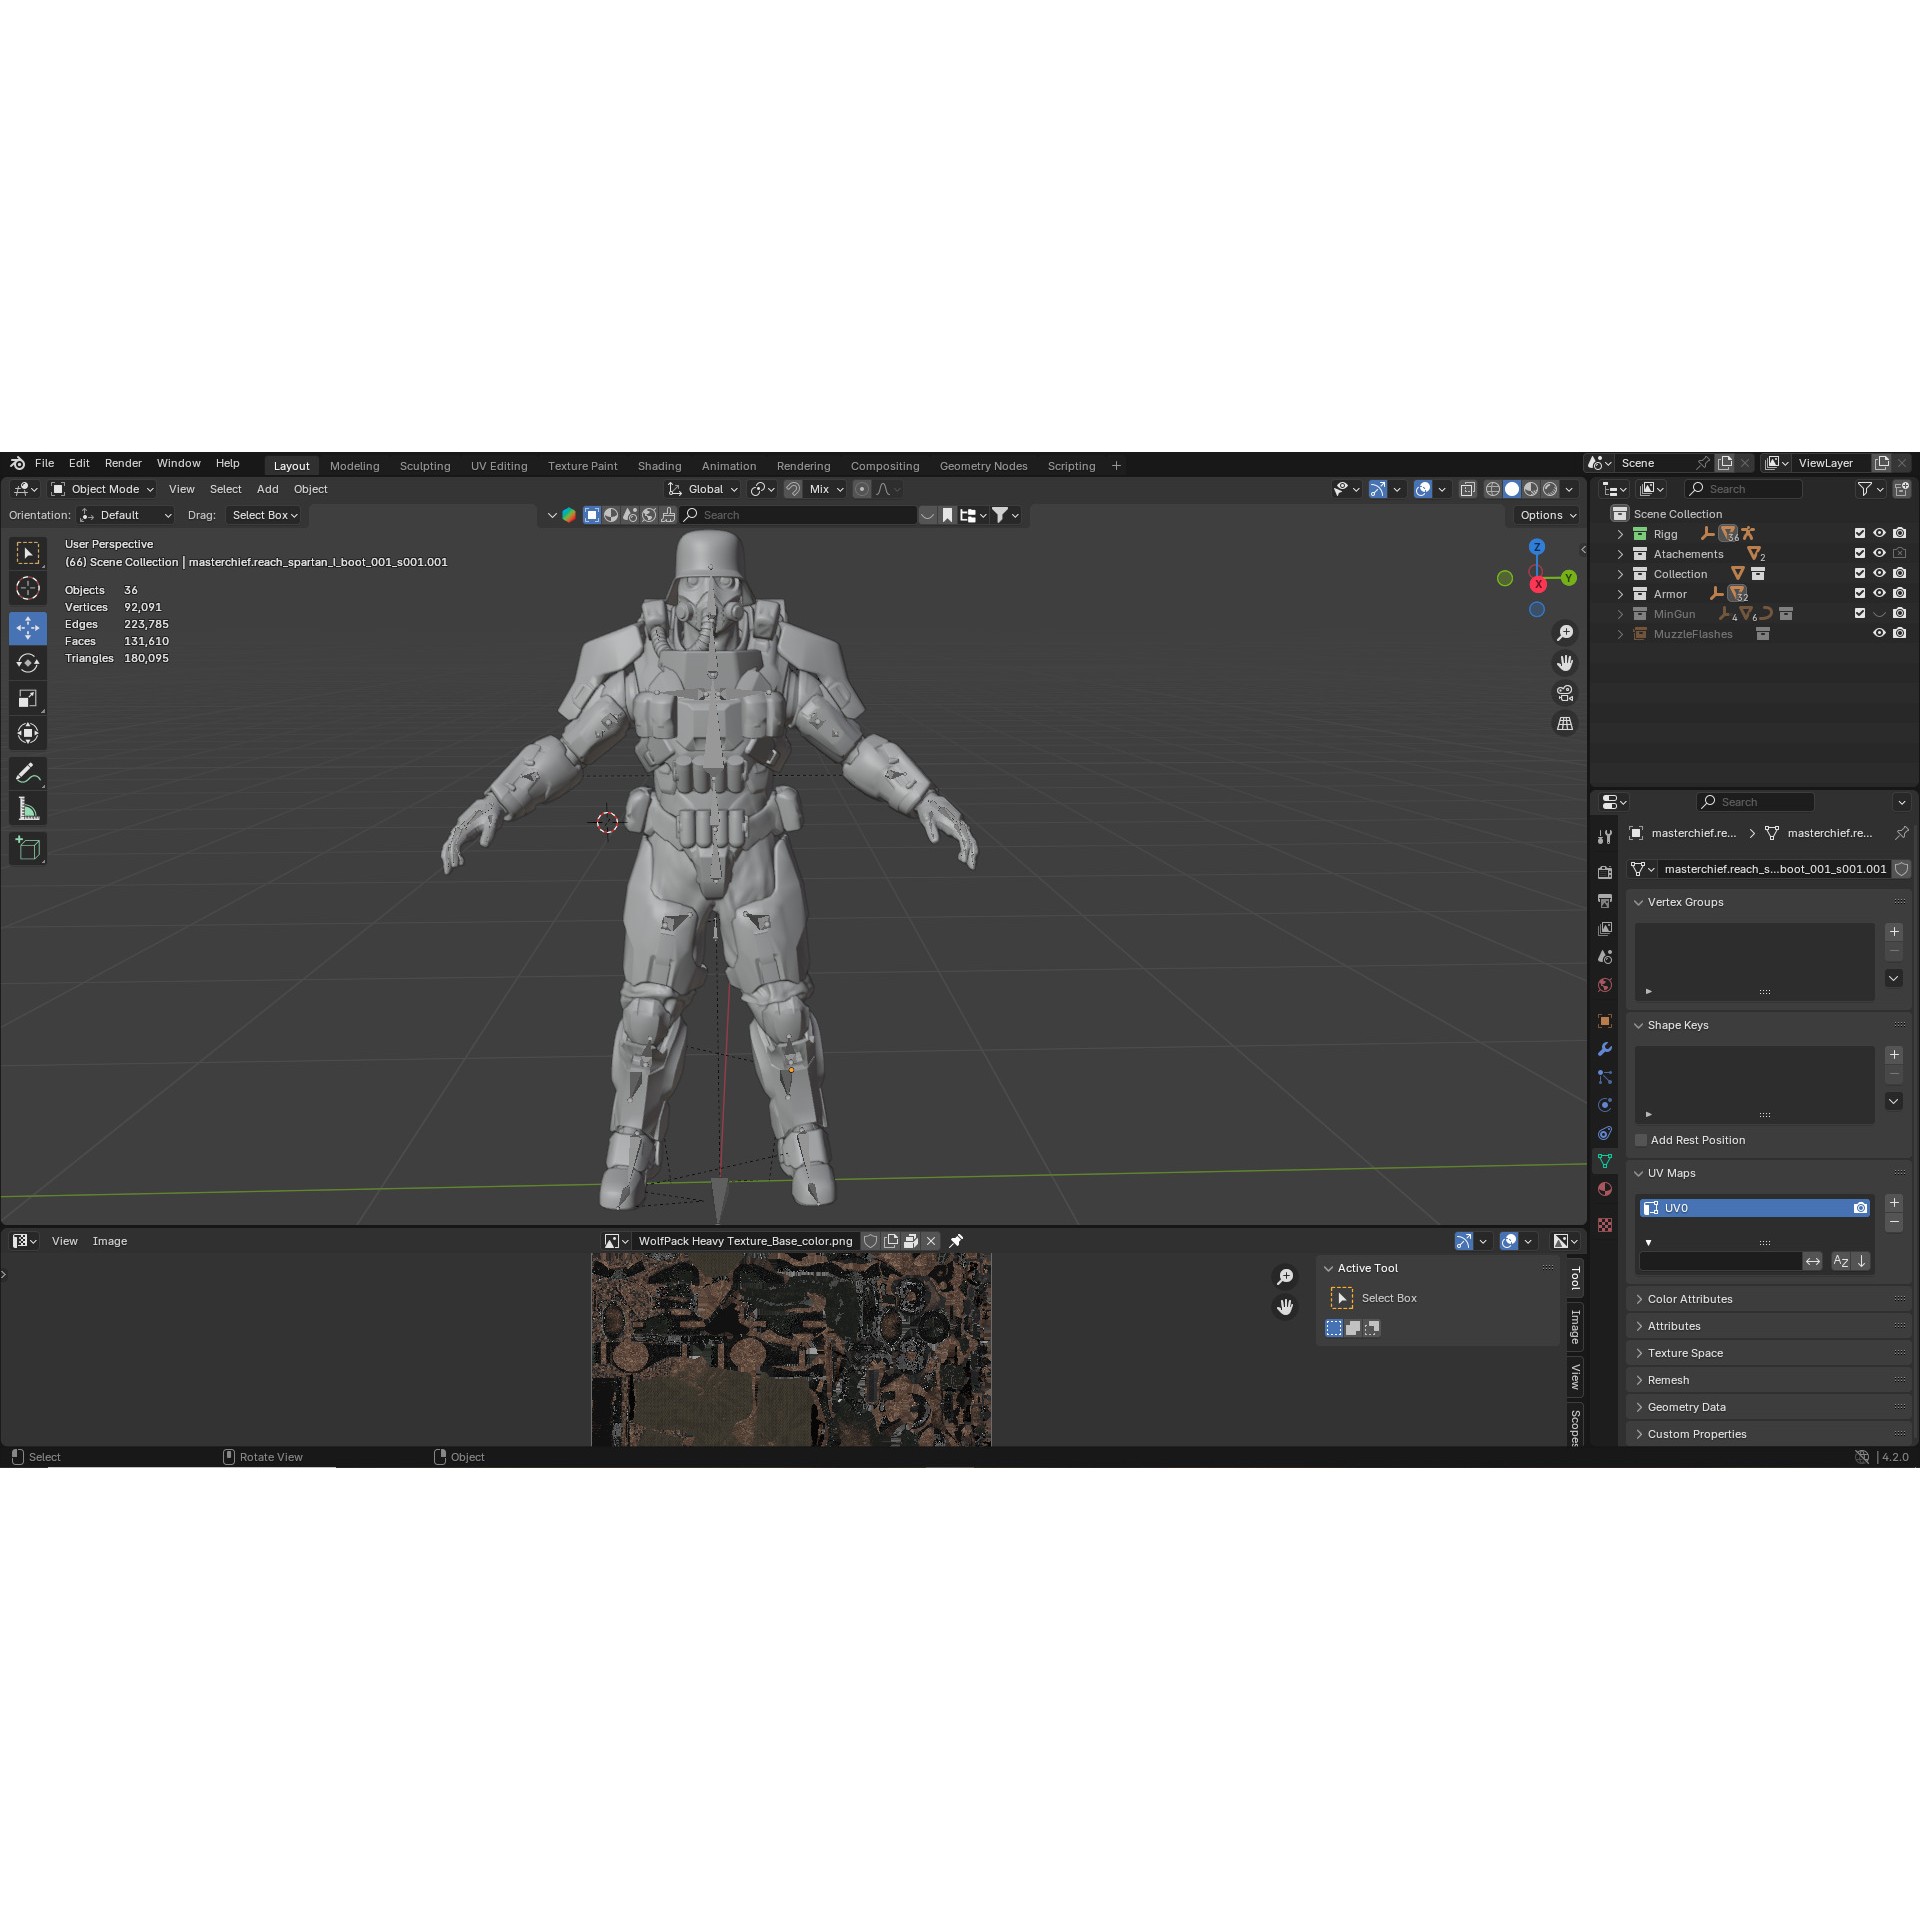Select the Cursor tool in the viewport toolbar
Image resolution: width=1920 pixels, height=1920 pixels.
[x=28, y=588]
